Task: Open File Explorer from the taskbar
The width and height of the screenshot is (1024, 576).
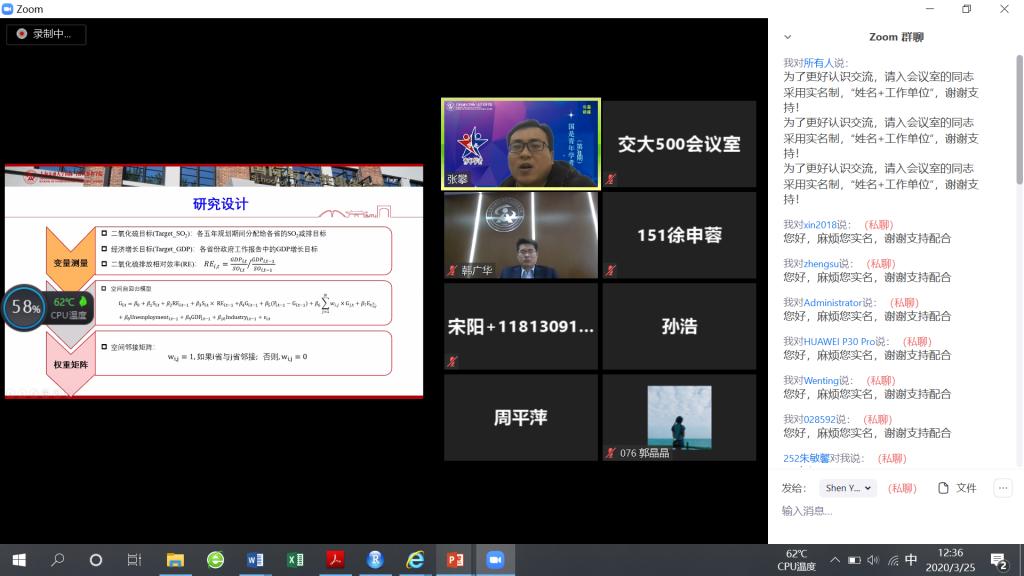Action: (175, 560)
